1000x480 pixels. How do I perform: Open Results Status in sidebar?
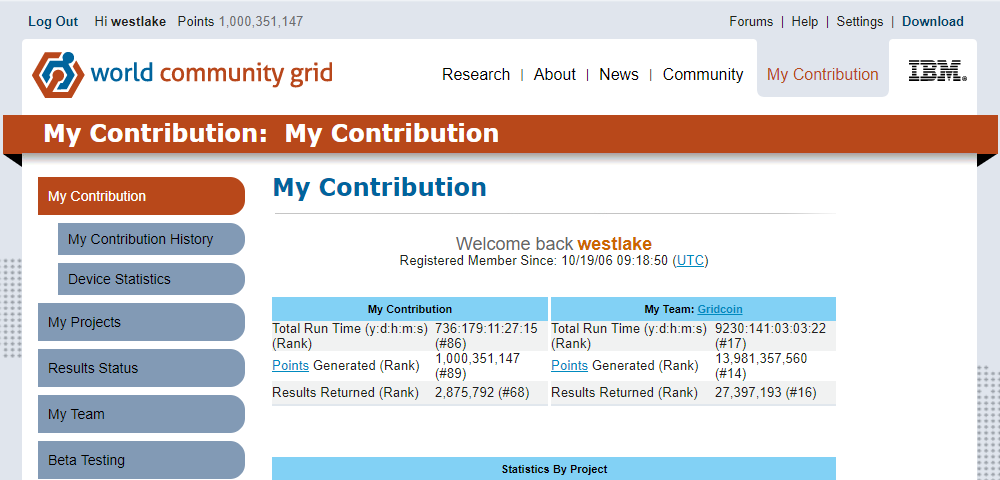point(142,368)
